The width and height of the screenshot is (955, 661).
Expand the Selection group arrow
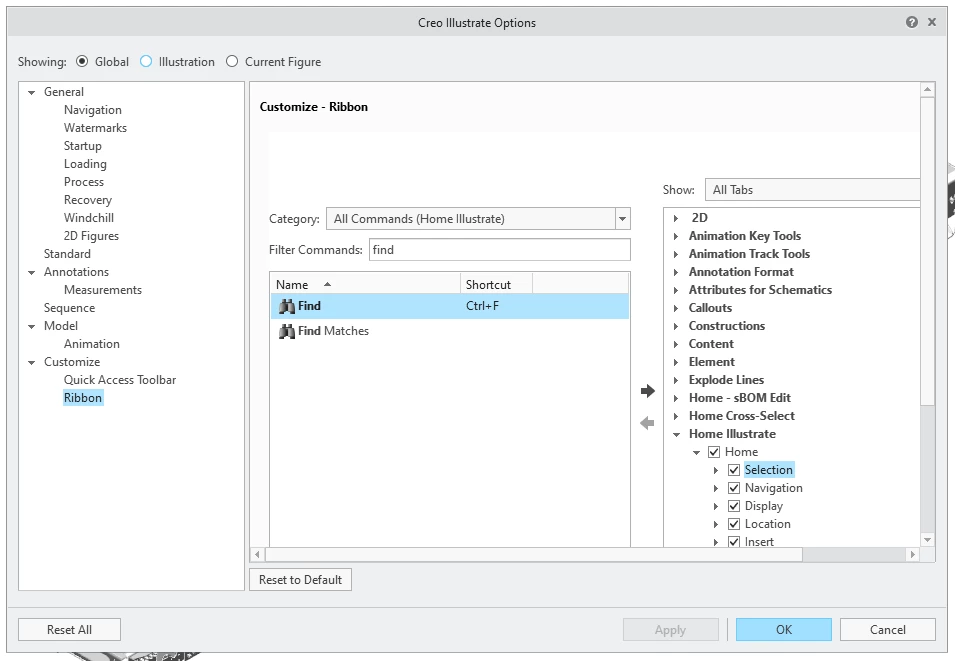click(716, 470)
